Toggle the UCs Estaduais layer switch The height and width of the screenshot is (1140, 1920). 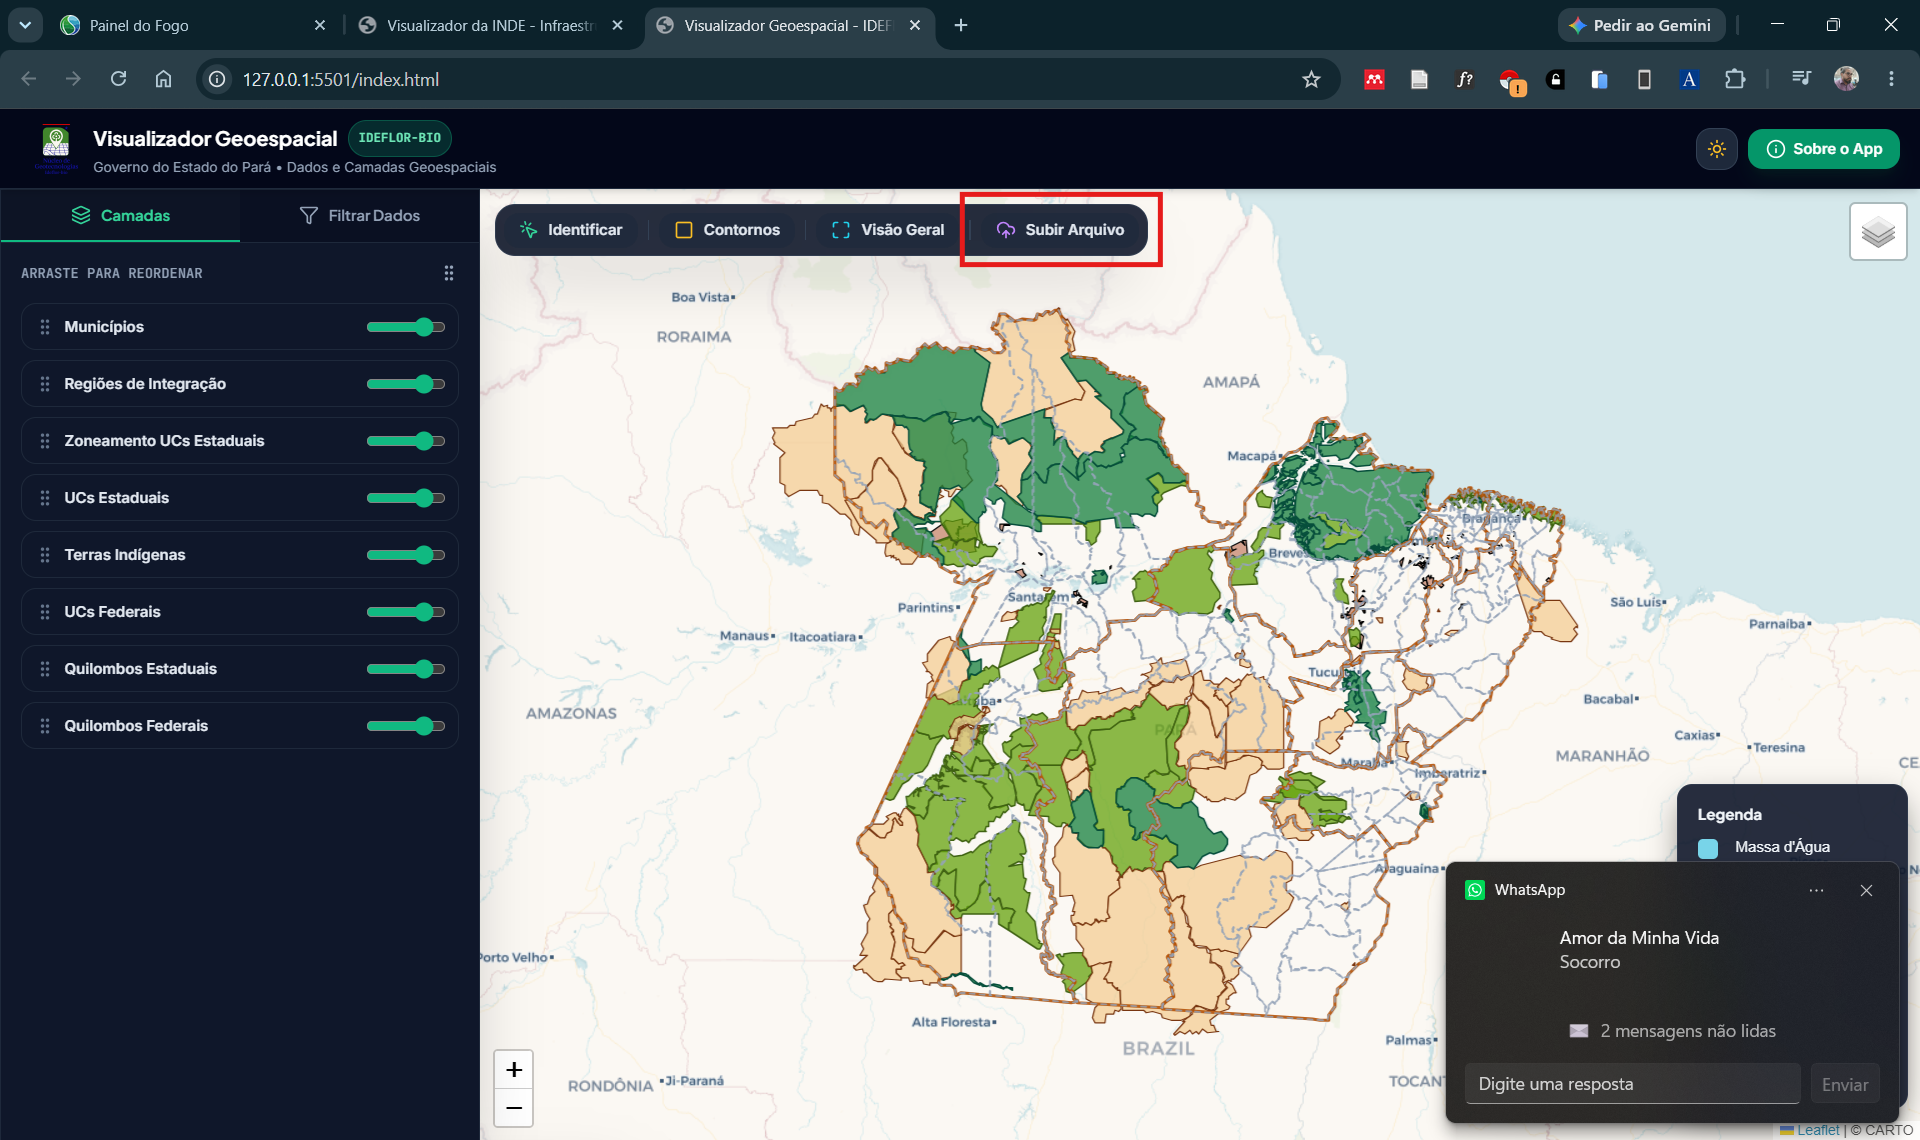point(405,498)
